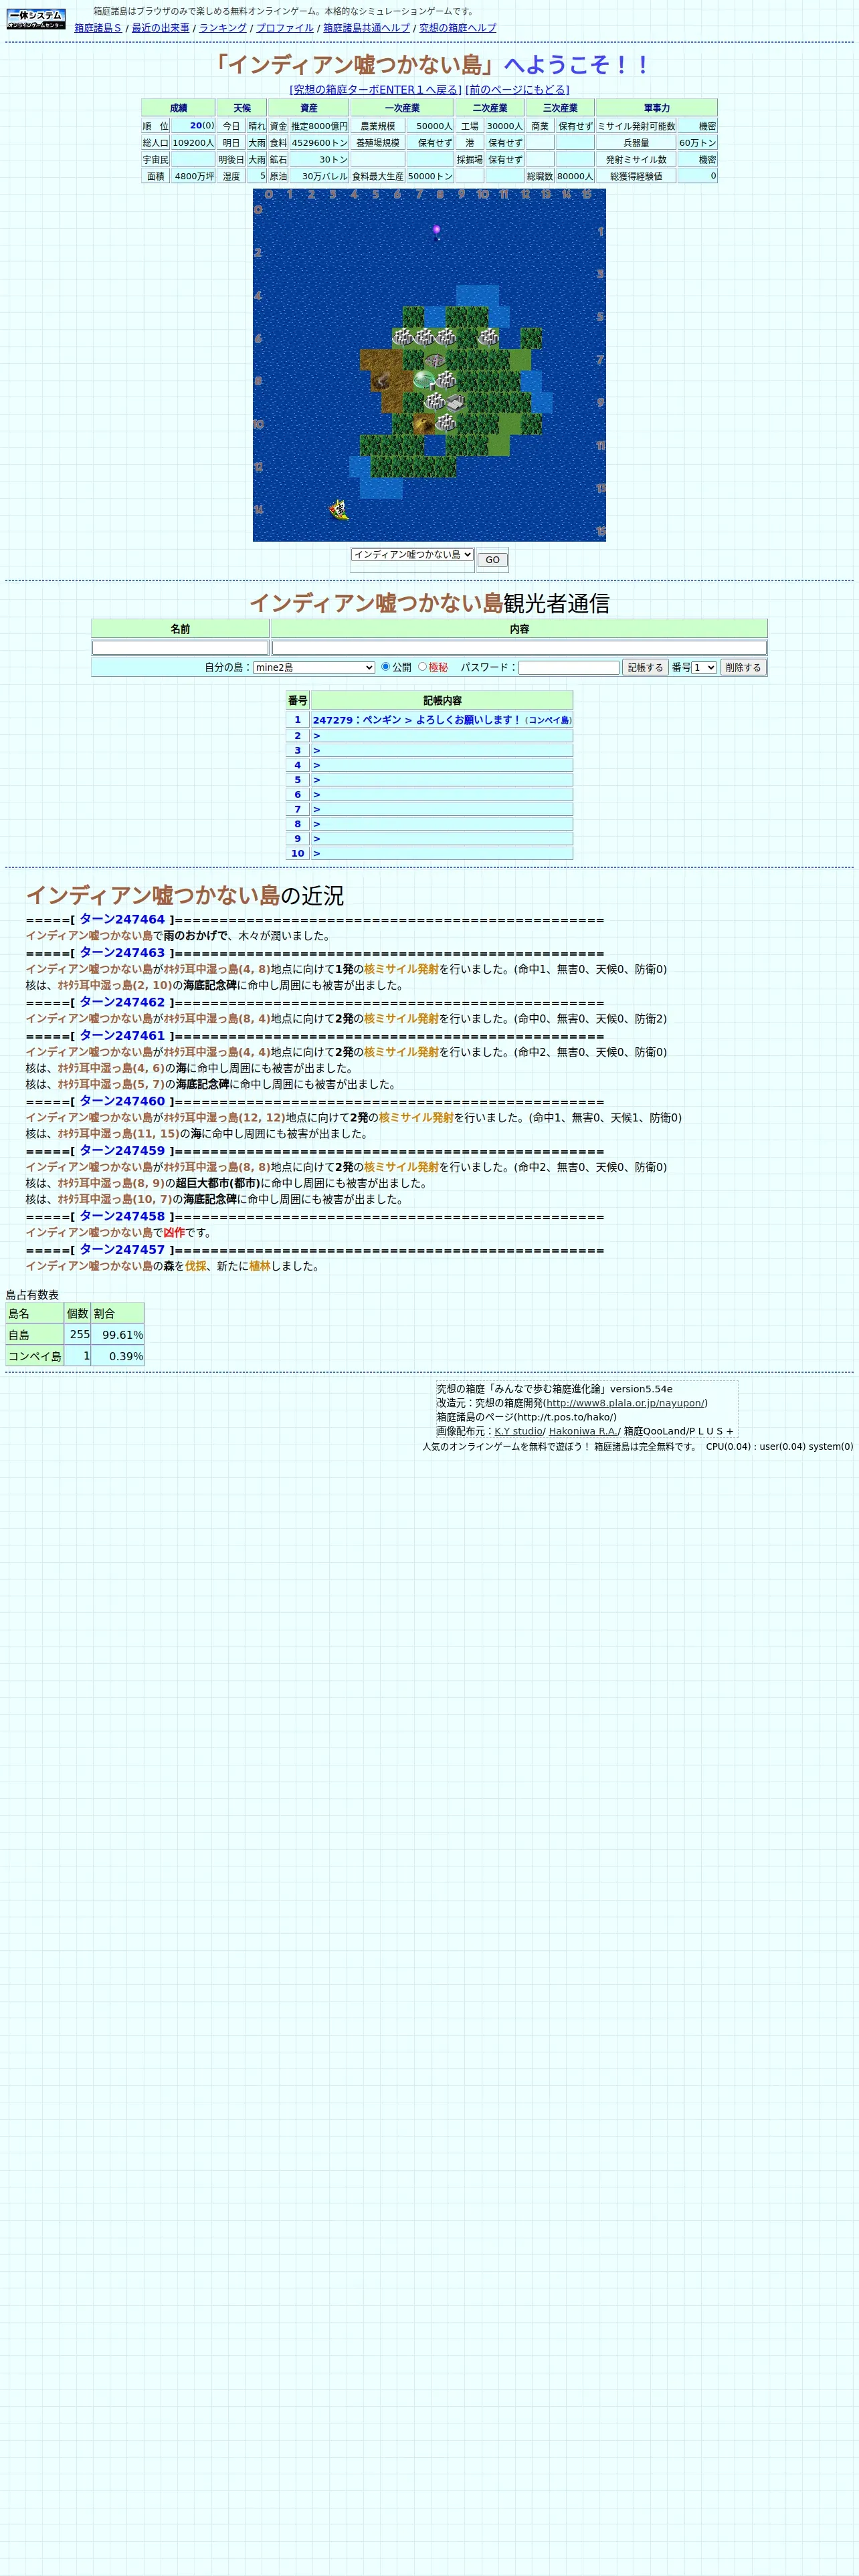Viewport: 859px width, 2576px height.
Task: Click the circular pink park tile above the dome
Action: 435,359
